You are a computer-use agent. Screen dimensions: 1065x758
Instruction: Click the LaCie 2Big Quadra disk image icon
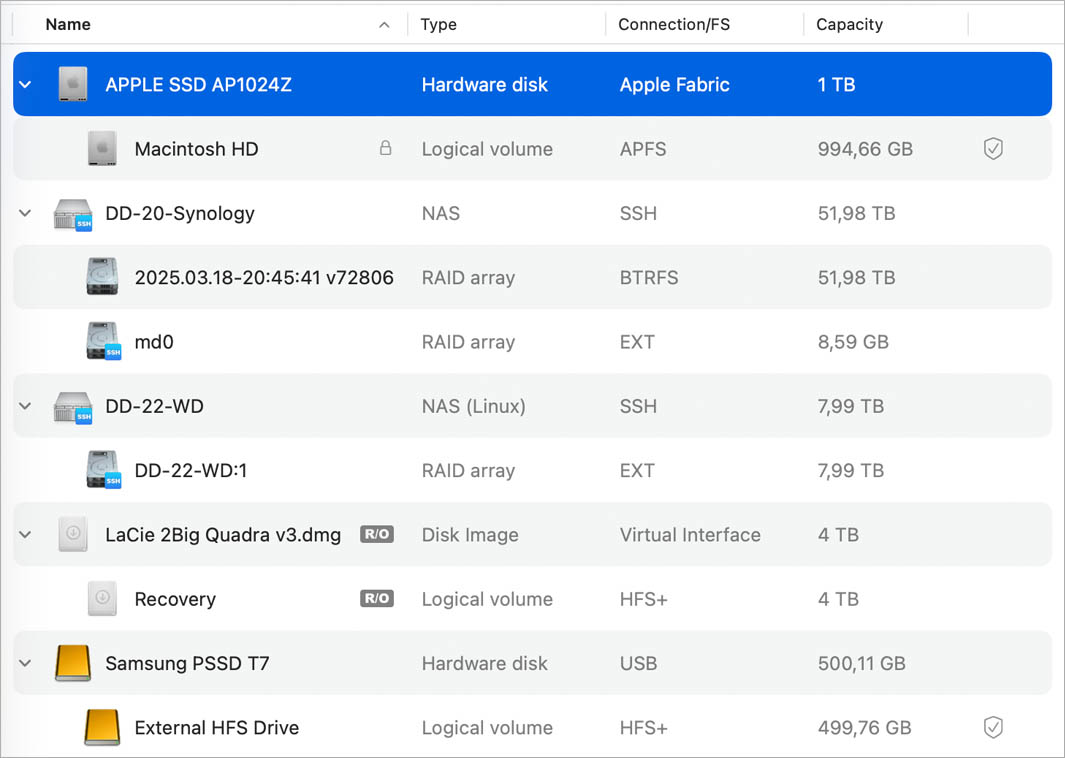pyautogui.click(x=72, y=535)
